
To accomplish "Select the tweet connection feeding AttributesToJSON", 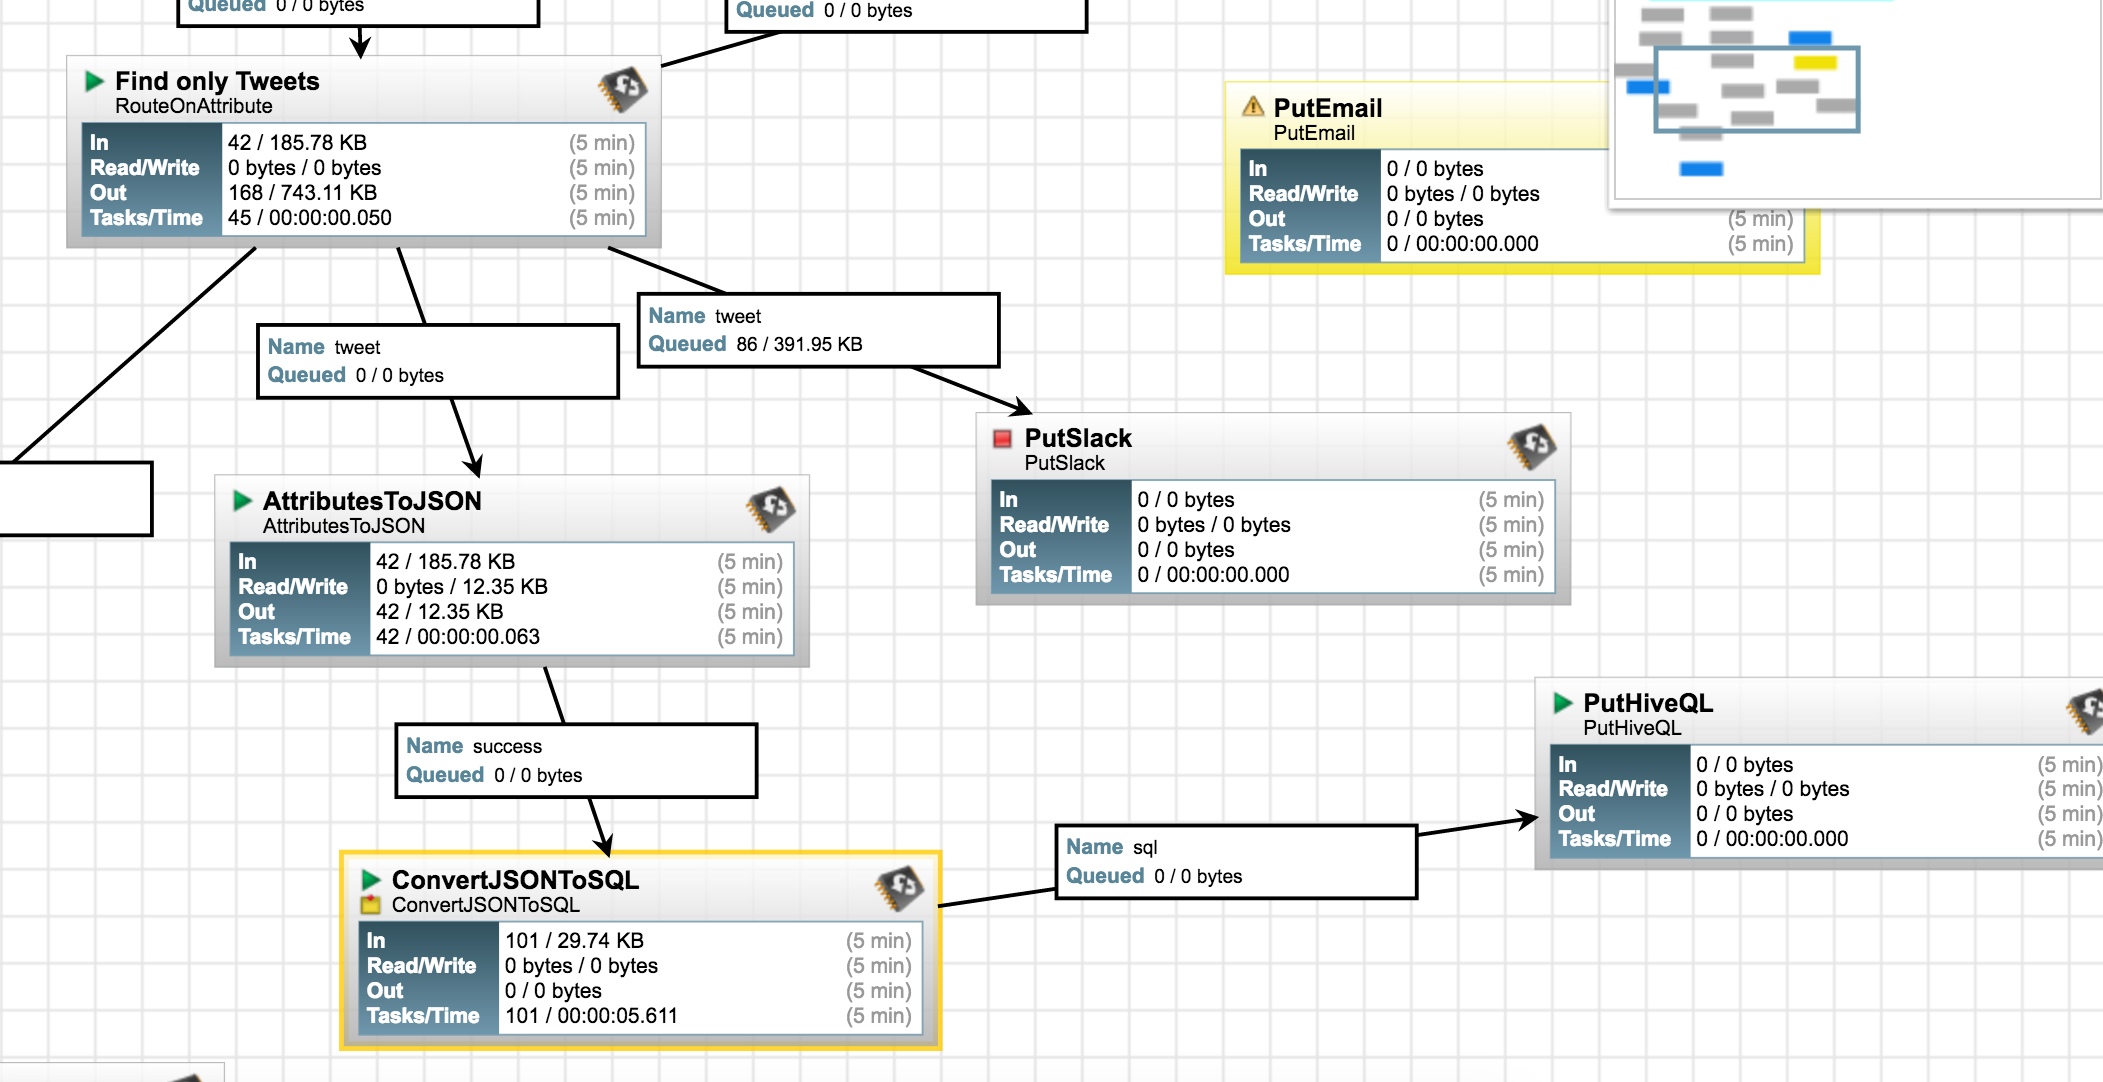I will 437,361.
